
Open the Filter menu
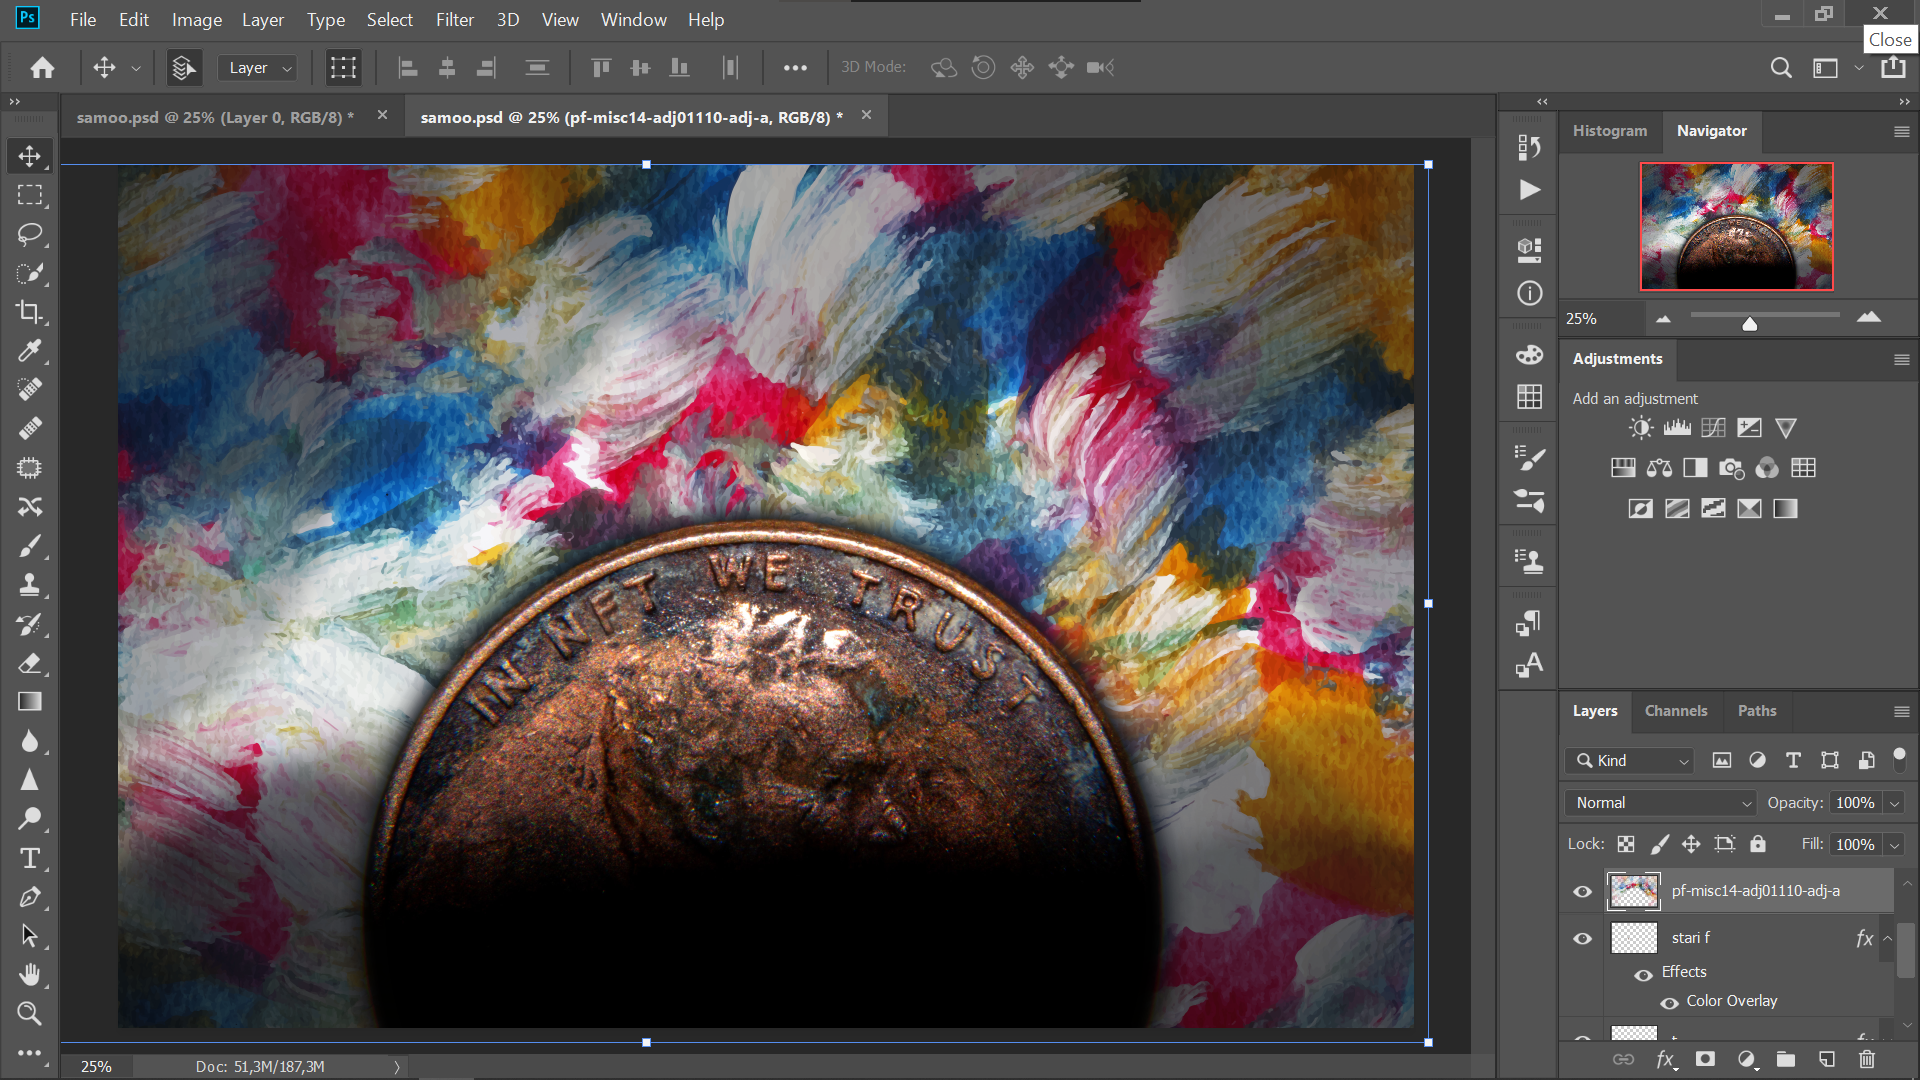pyautogui.click(x=455, y=20)
